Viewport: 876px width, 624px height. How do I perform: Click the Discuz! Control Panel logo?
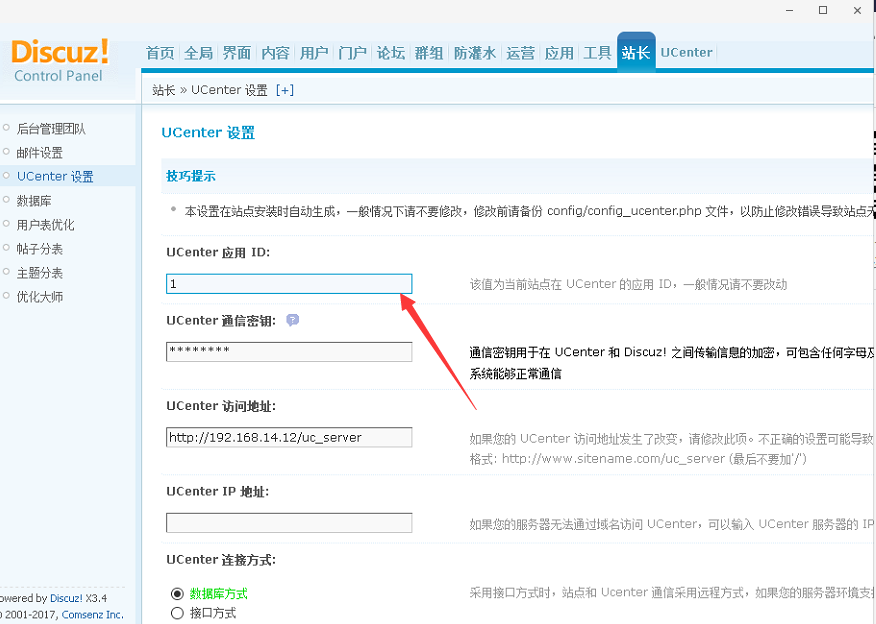pos(60,60)
